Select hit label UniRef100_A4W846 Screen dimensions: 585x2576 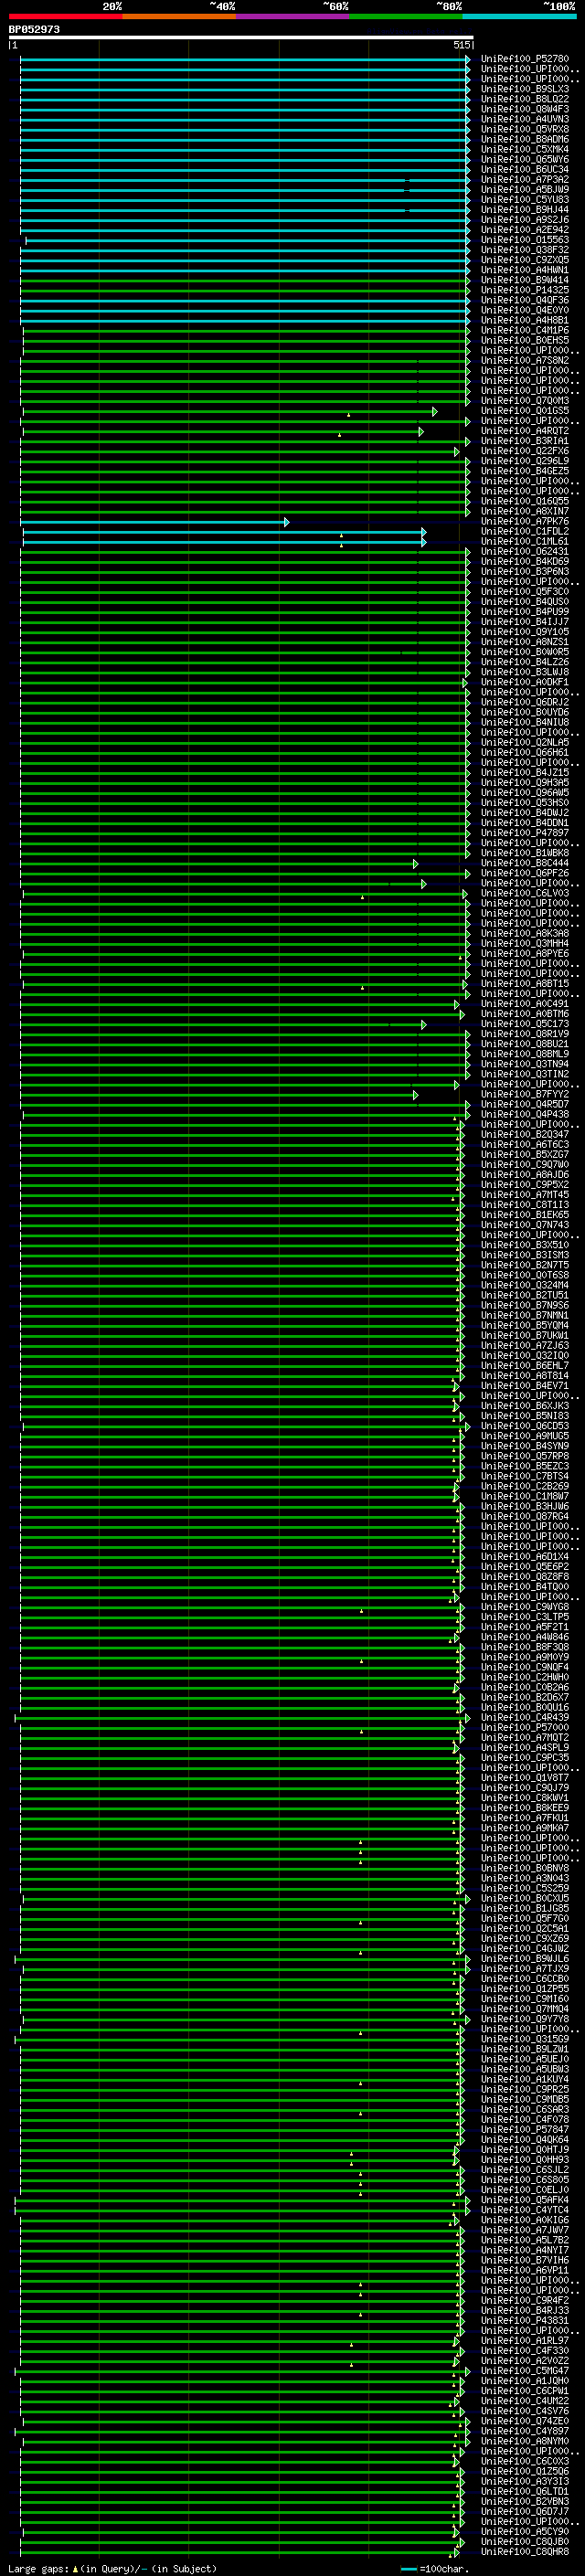coord(525,1637)
